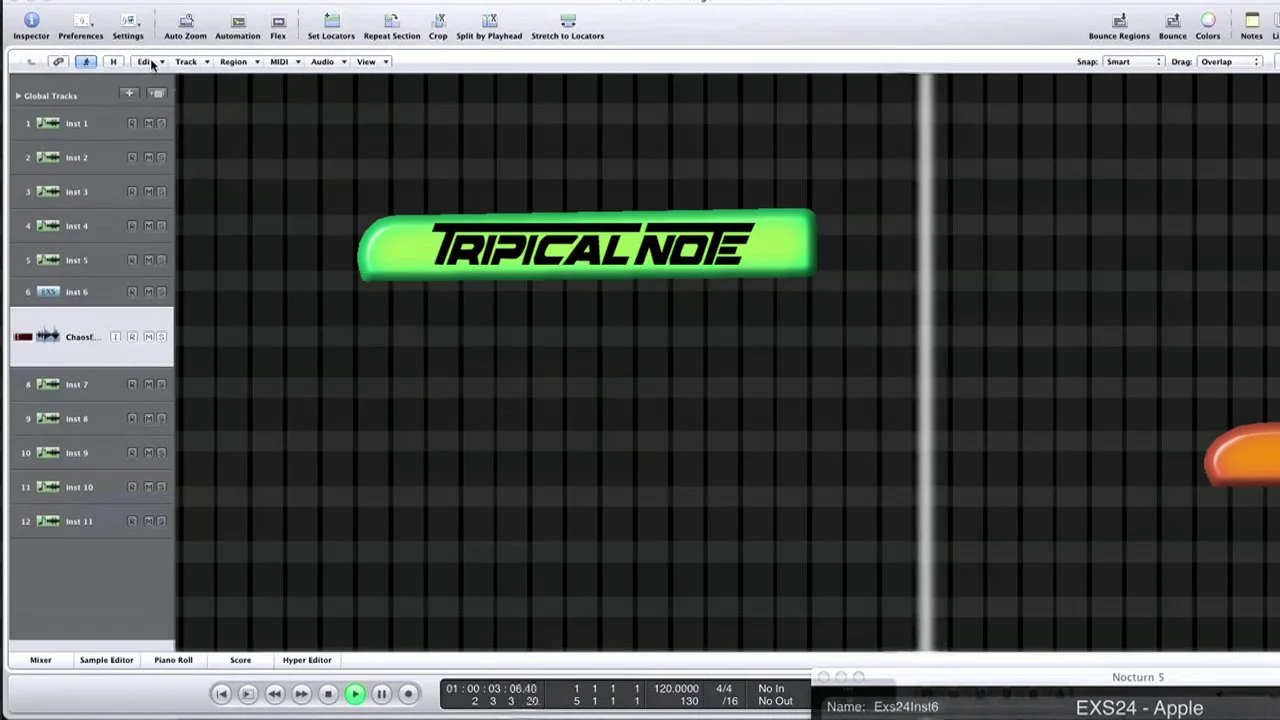
Task: Click the ChaosE track waveform icon
Action: click(48, 337)
